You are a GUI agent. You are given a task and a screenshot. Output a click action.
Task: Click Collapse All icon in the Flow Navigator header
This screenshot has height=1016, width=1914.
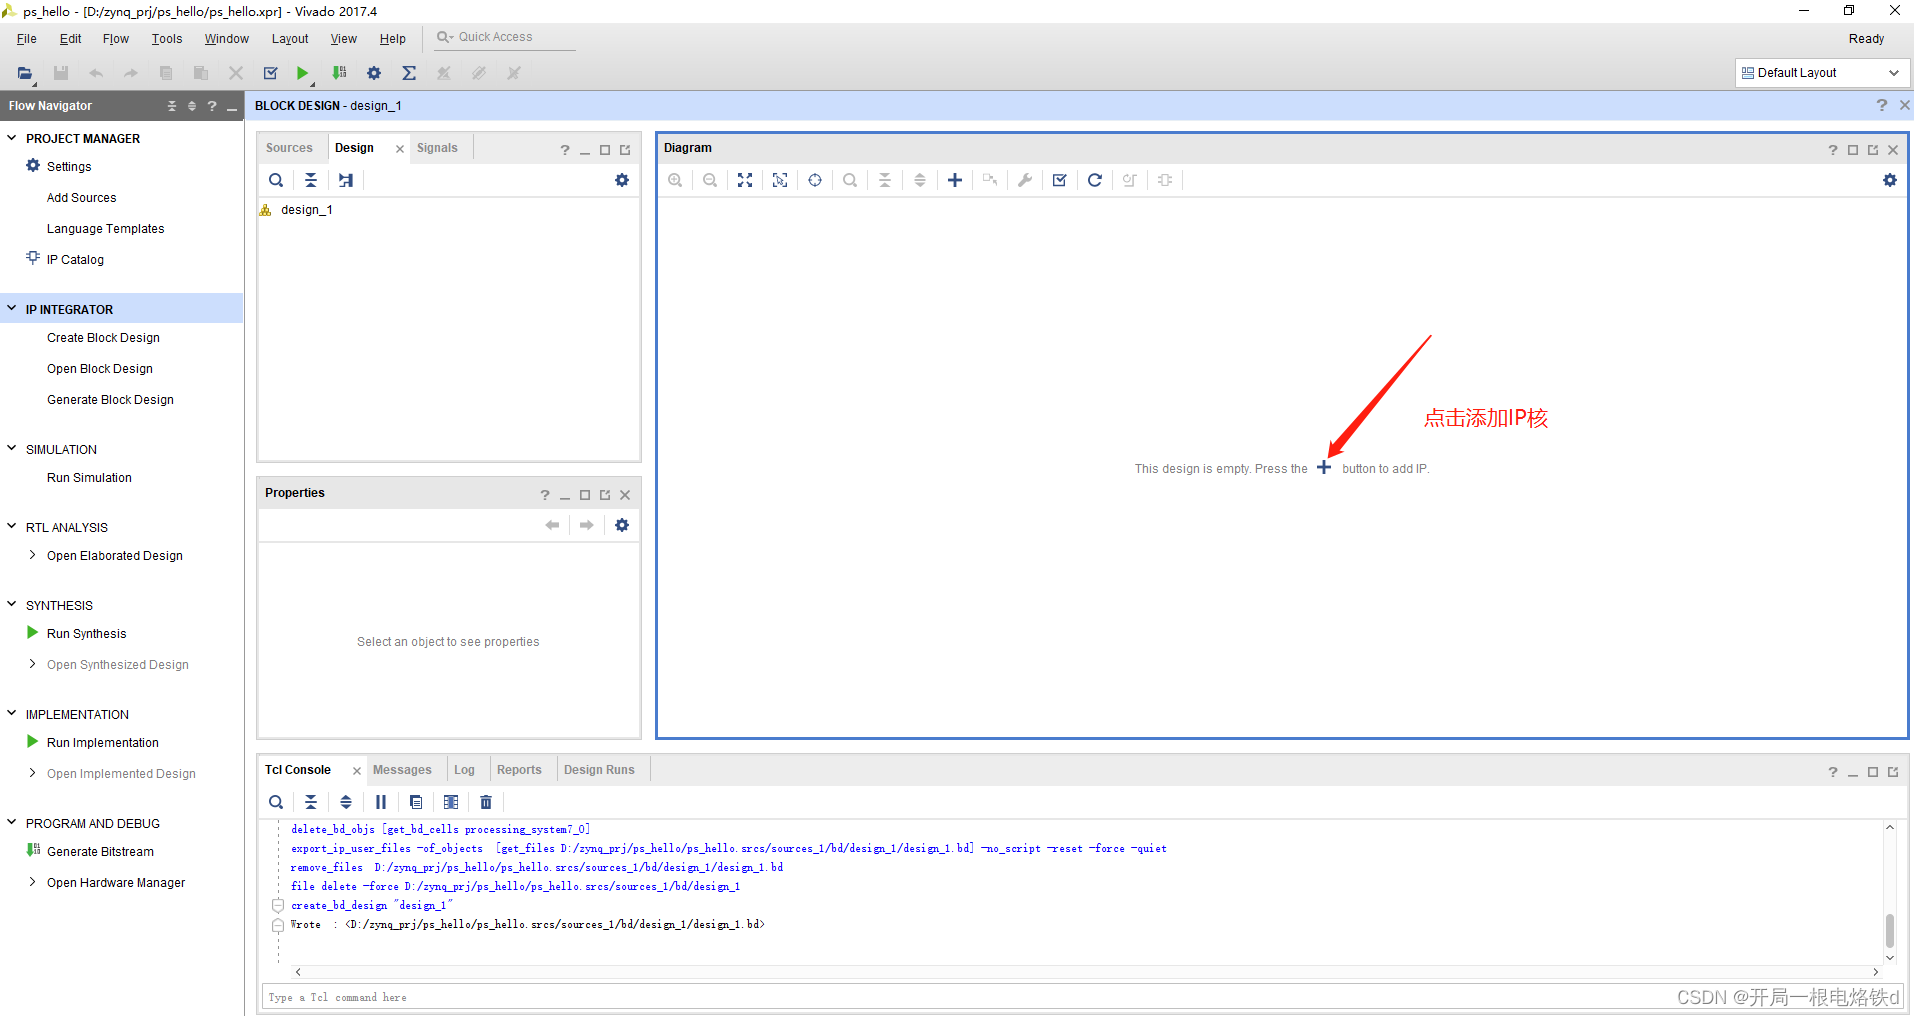[x=172, y=106]
